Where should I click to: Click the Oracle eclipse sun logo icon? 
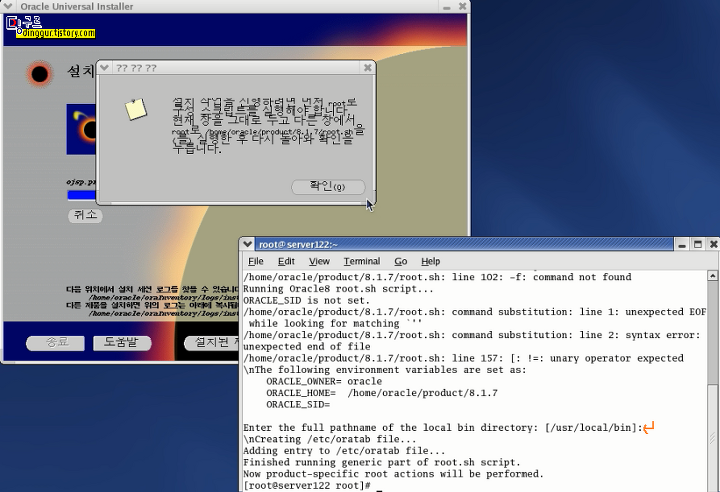39,74
